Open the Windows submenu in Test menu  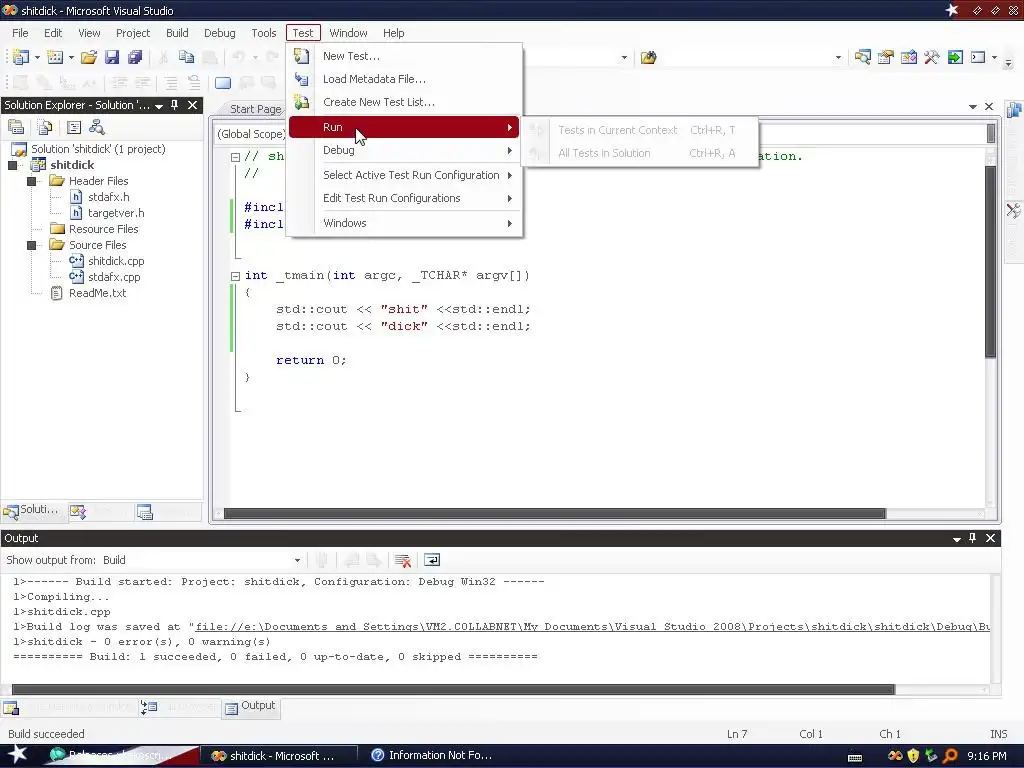404,223
